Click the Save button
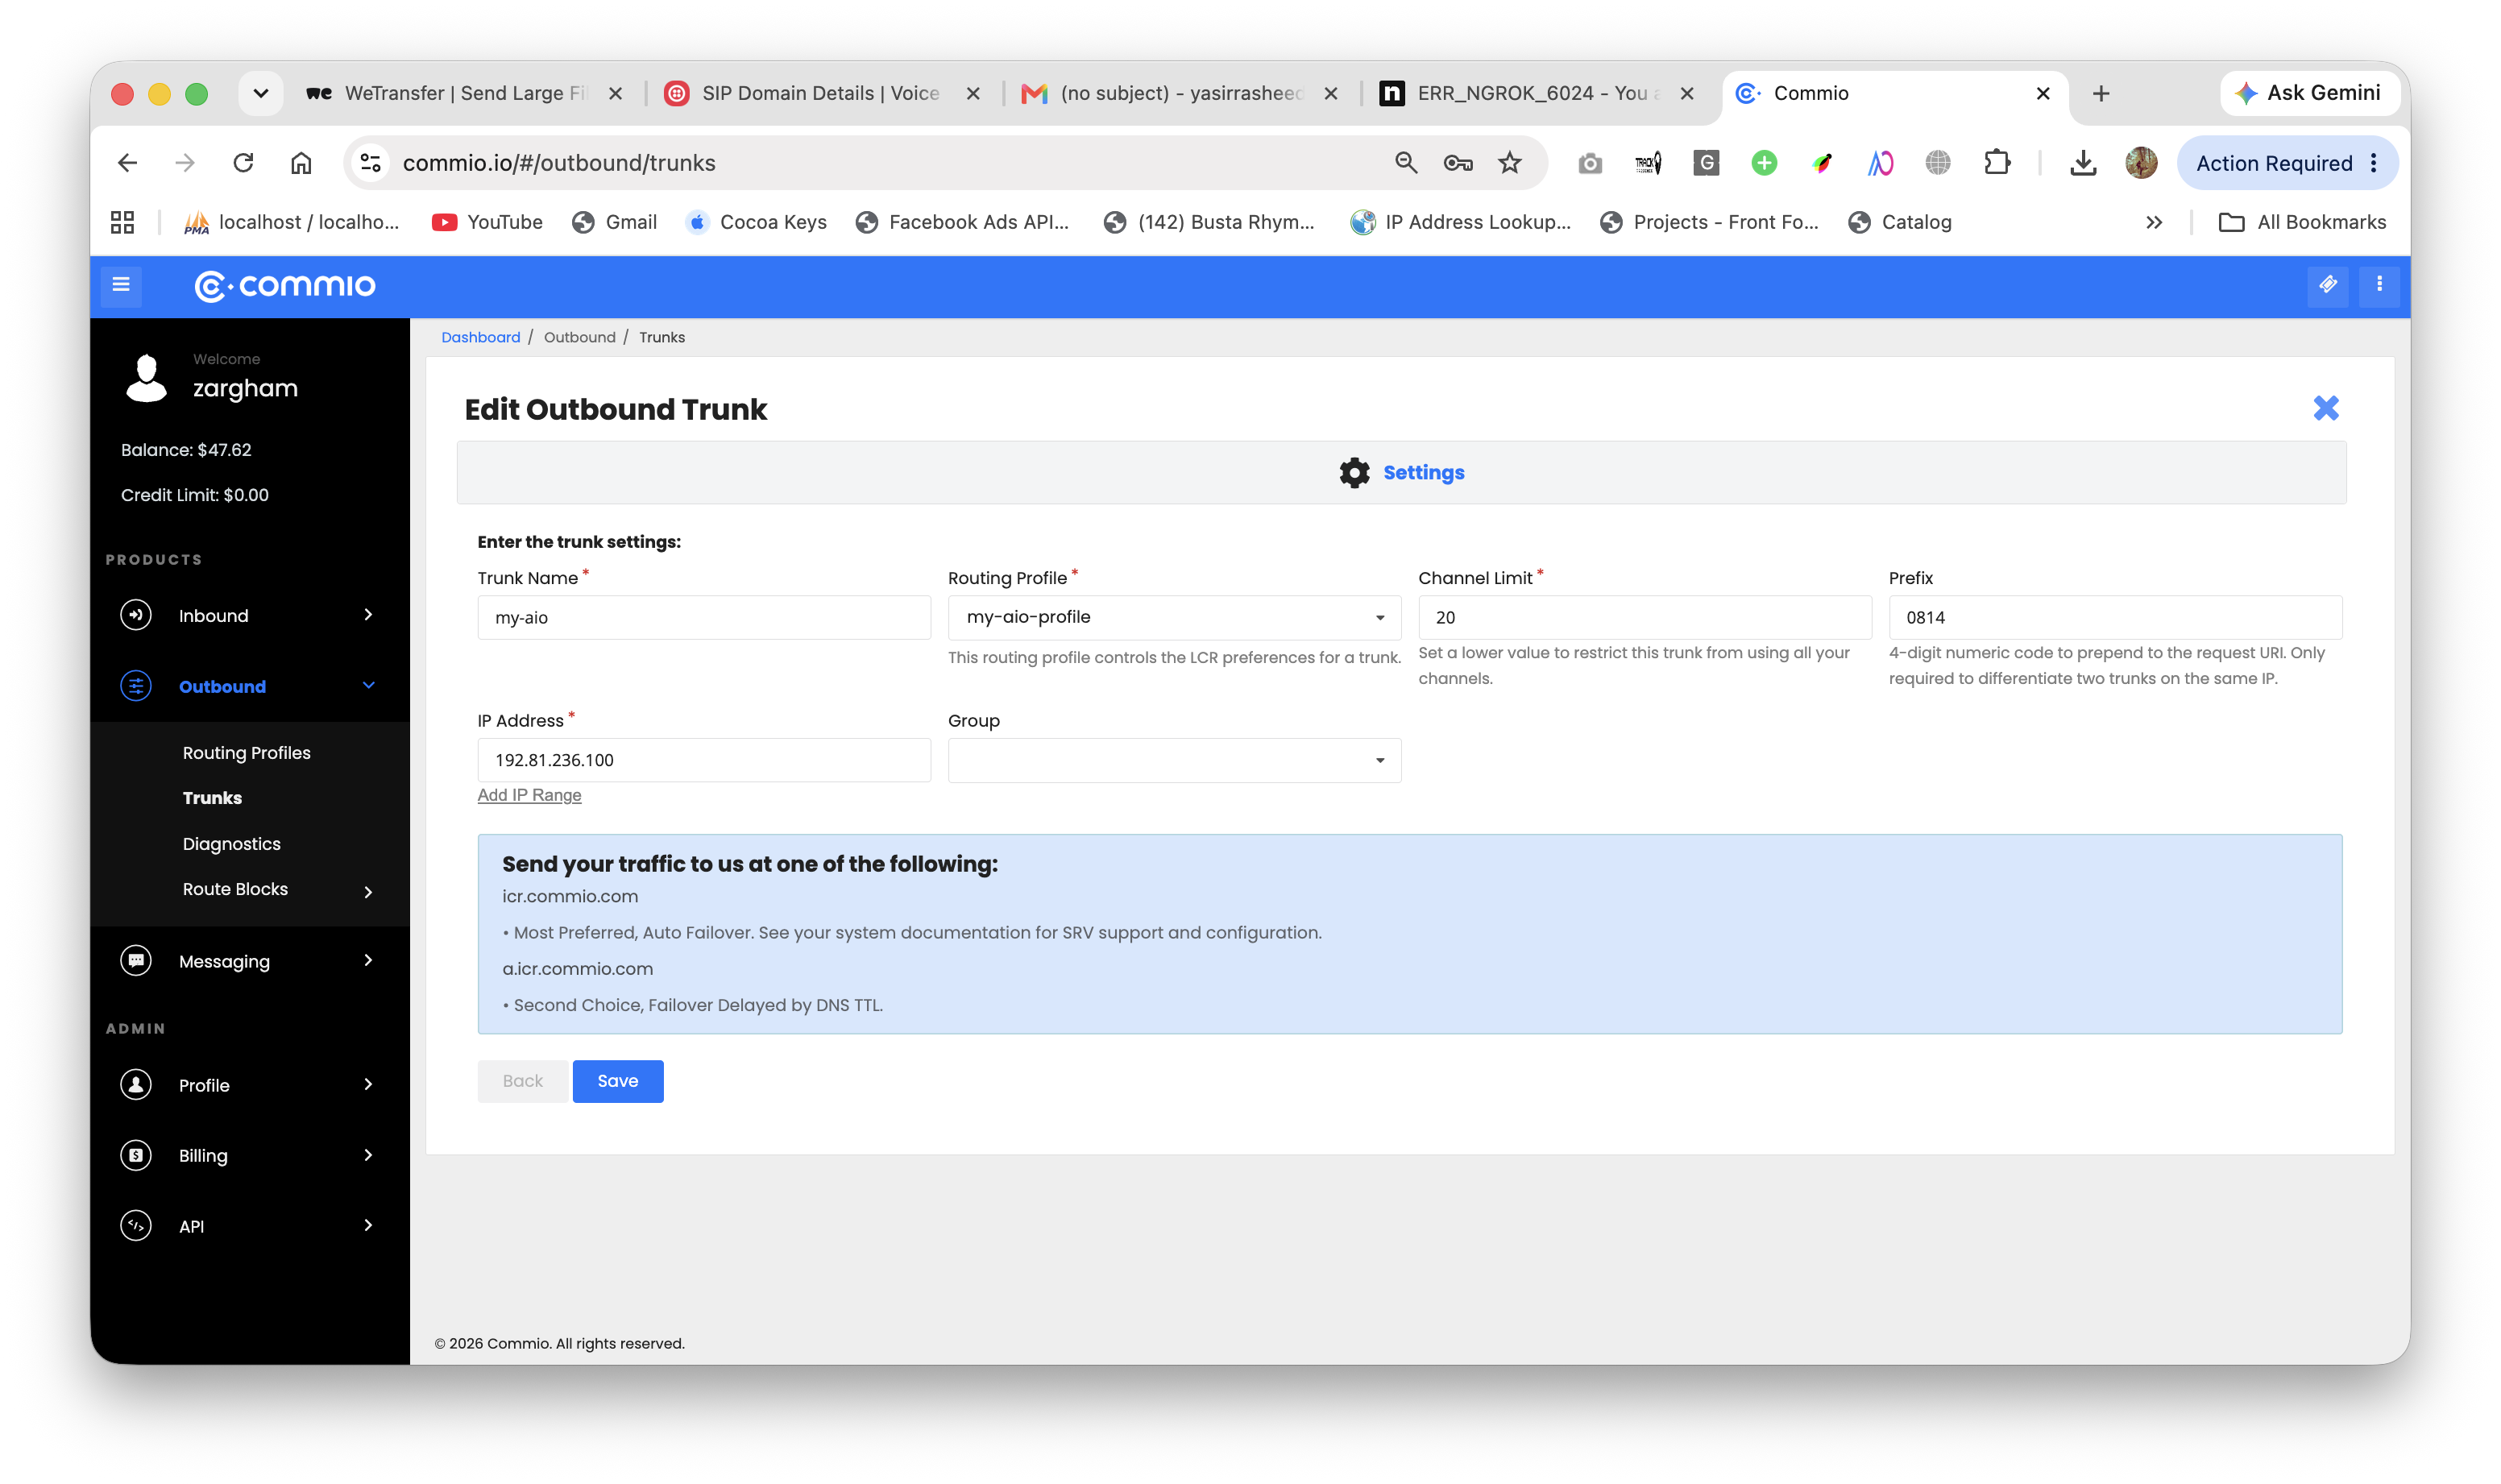This screenshot has width=2501, height=1484. [617, 1081]
